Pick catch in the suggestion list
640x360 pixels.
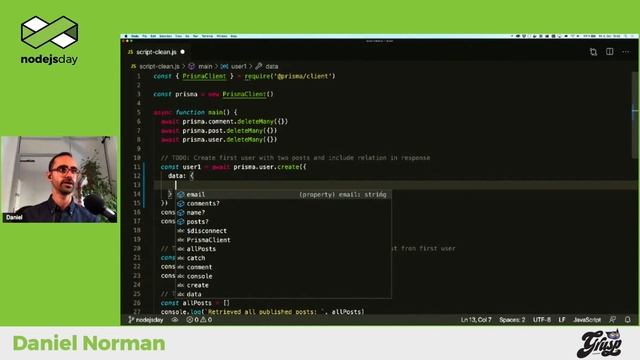pyautogui.click(x=283, y=258)
